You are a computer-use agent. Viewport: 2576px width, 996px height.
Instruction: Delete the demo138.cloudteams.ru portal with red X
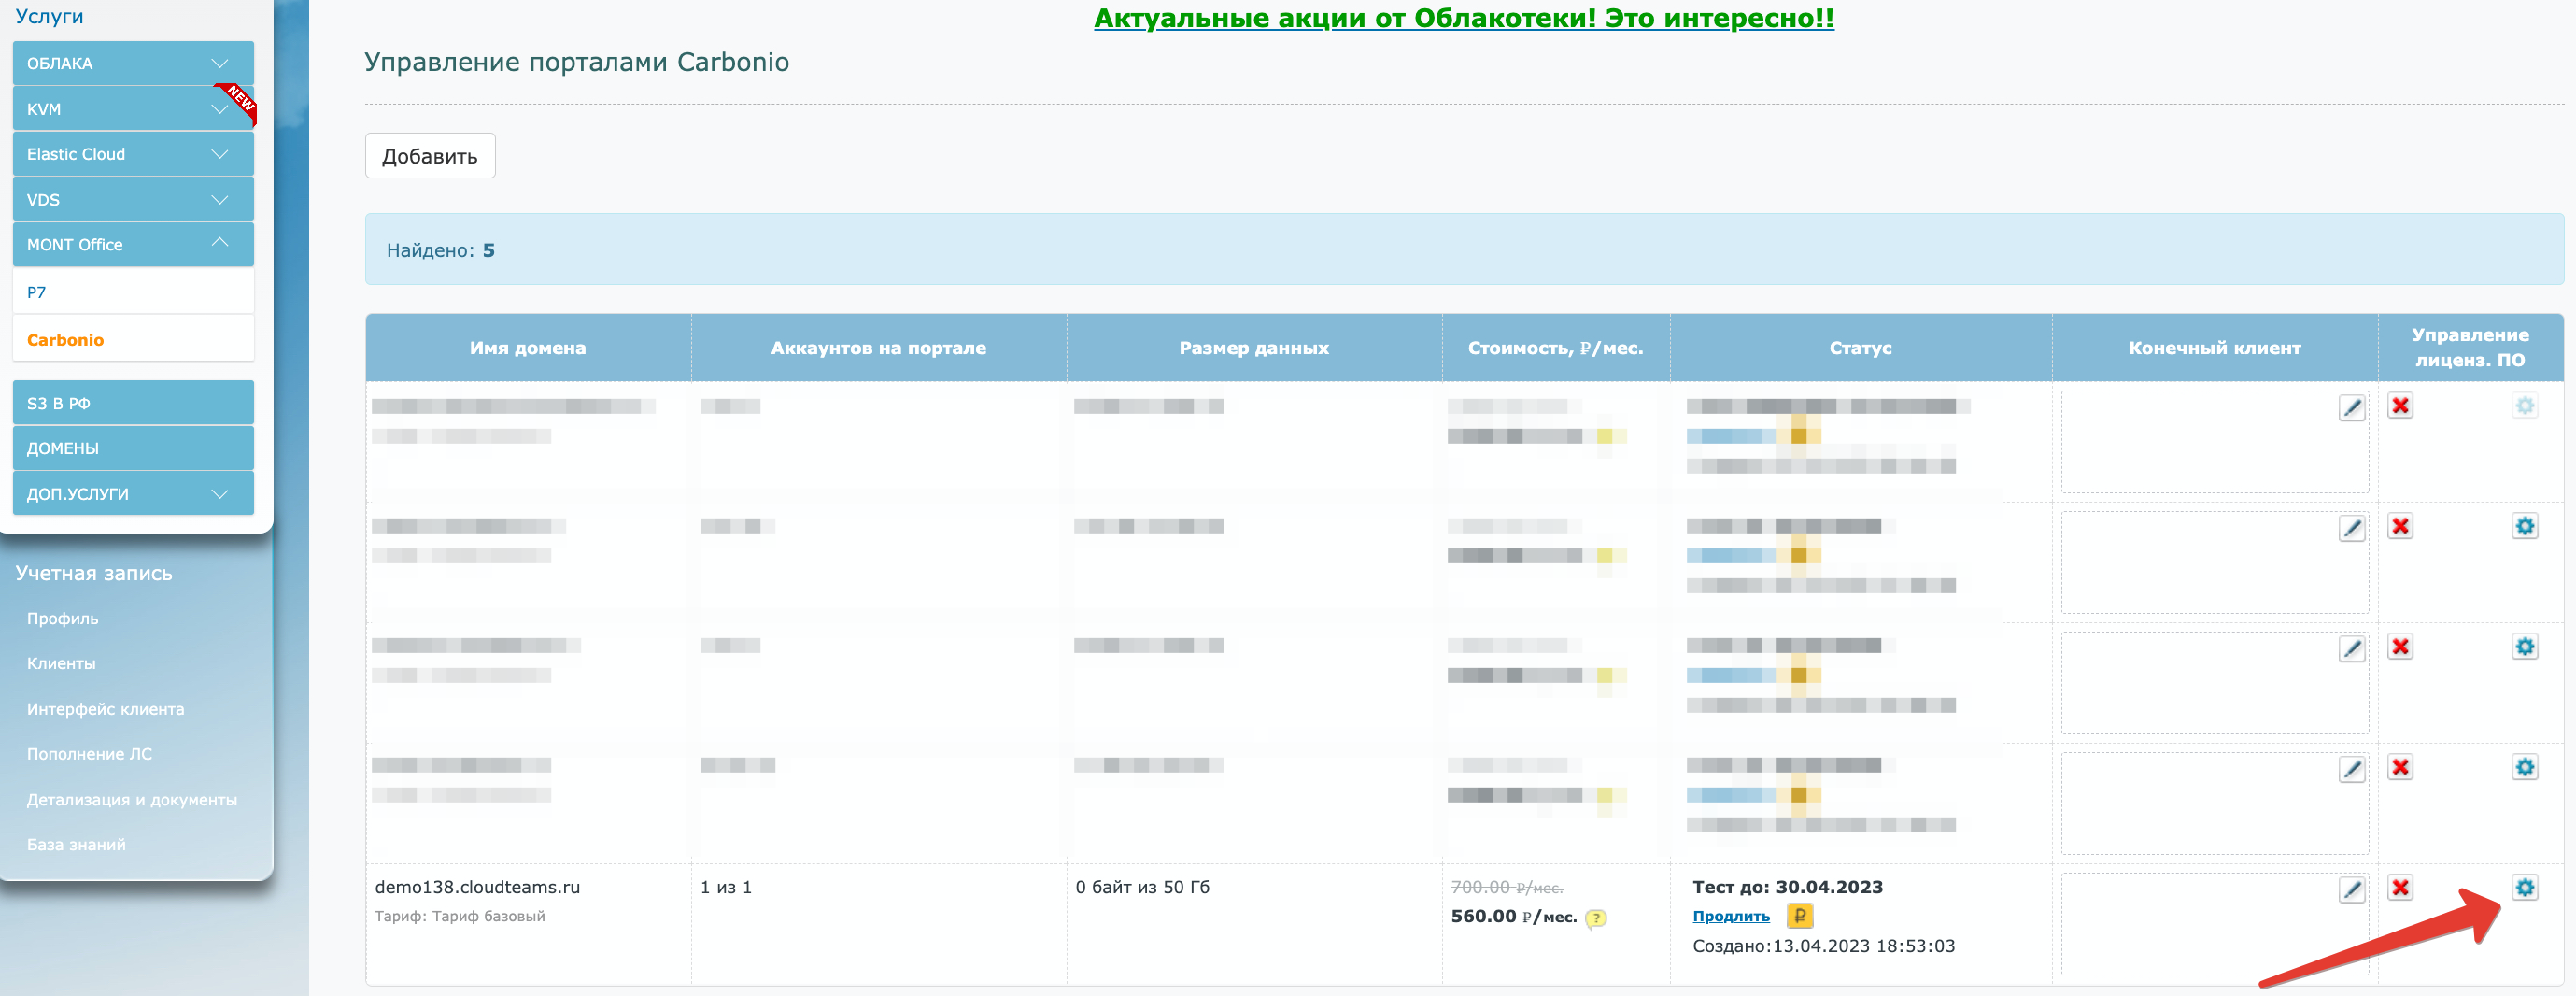point(2400,887)
